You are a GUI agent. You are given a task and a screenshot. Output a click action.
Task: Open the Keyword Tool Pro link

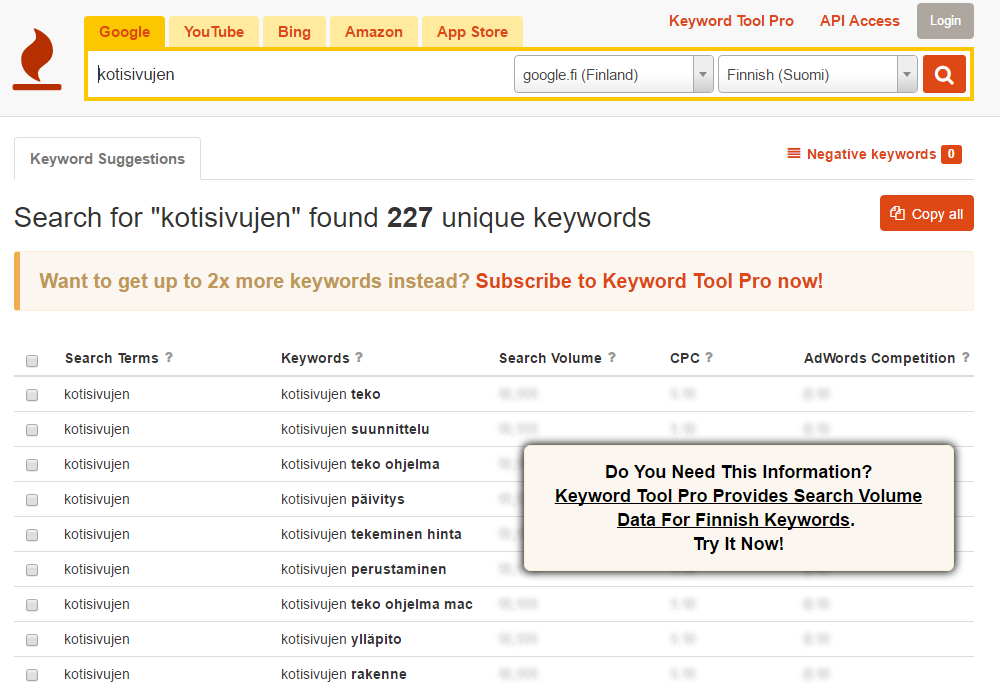coord(731,21)
